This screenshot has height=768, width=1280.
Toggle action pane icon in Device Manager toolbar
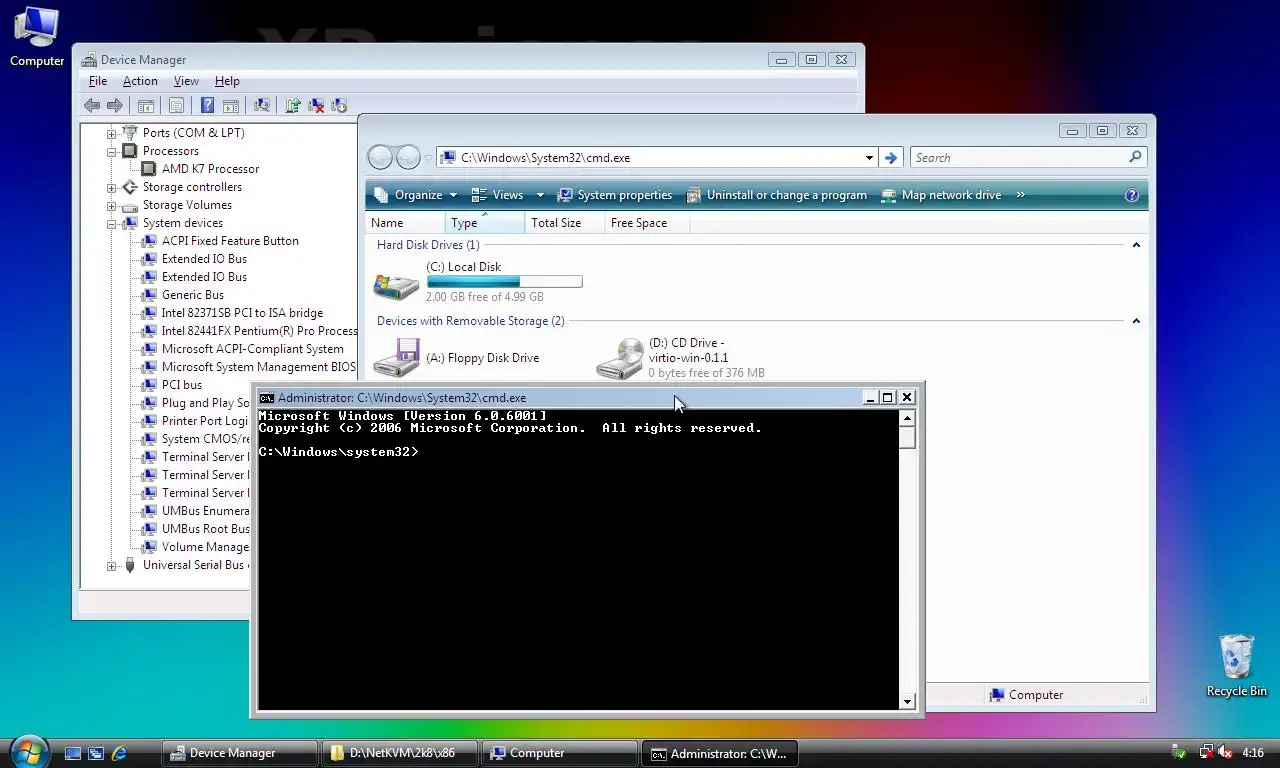click(x=231, y=105)
